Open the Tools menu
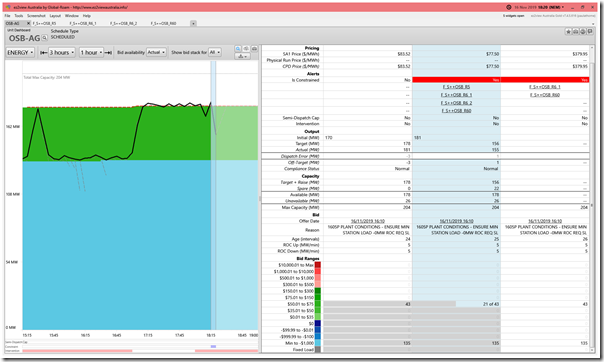The height and width of the screenshot is (362, 604). [x=18, y=16]
